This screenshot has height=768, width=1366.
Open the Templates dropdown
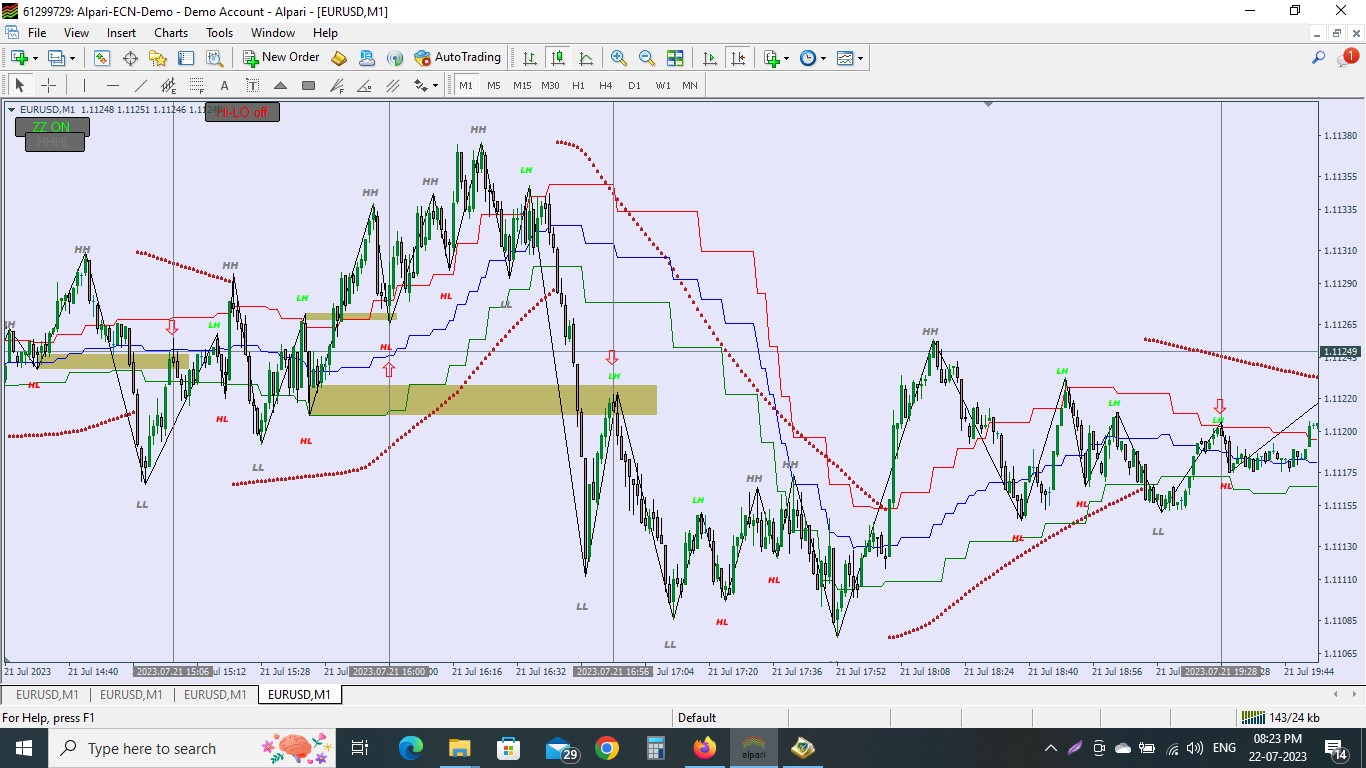[860, 58]
